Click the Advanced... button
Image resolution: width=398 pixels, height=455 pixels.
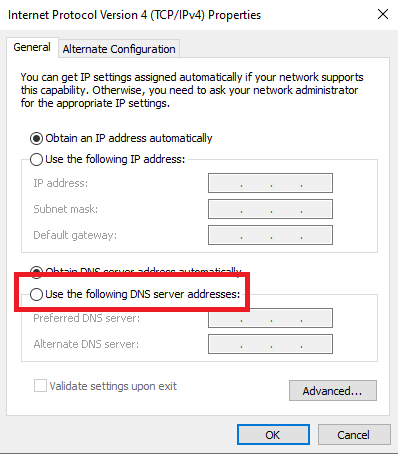pyautogui.click(x=333, y=391)
